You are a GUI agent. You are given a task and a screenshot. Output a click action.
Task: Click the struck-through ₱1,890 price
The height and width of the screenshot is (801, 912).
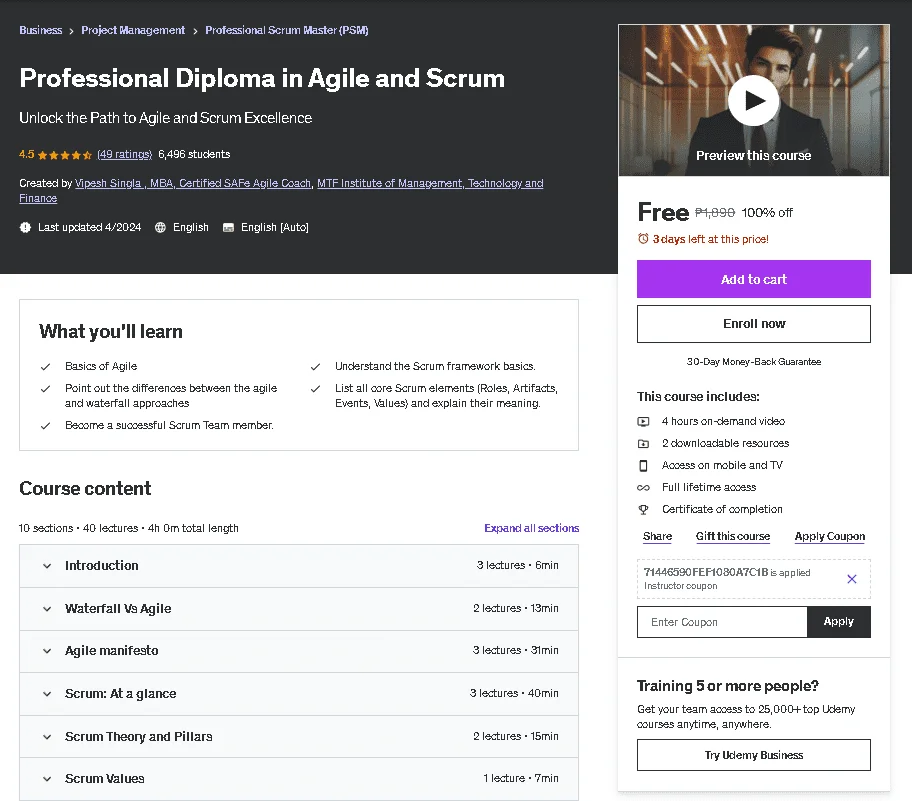pyautogui.click(x=715, y=213)
